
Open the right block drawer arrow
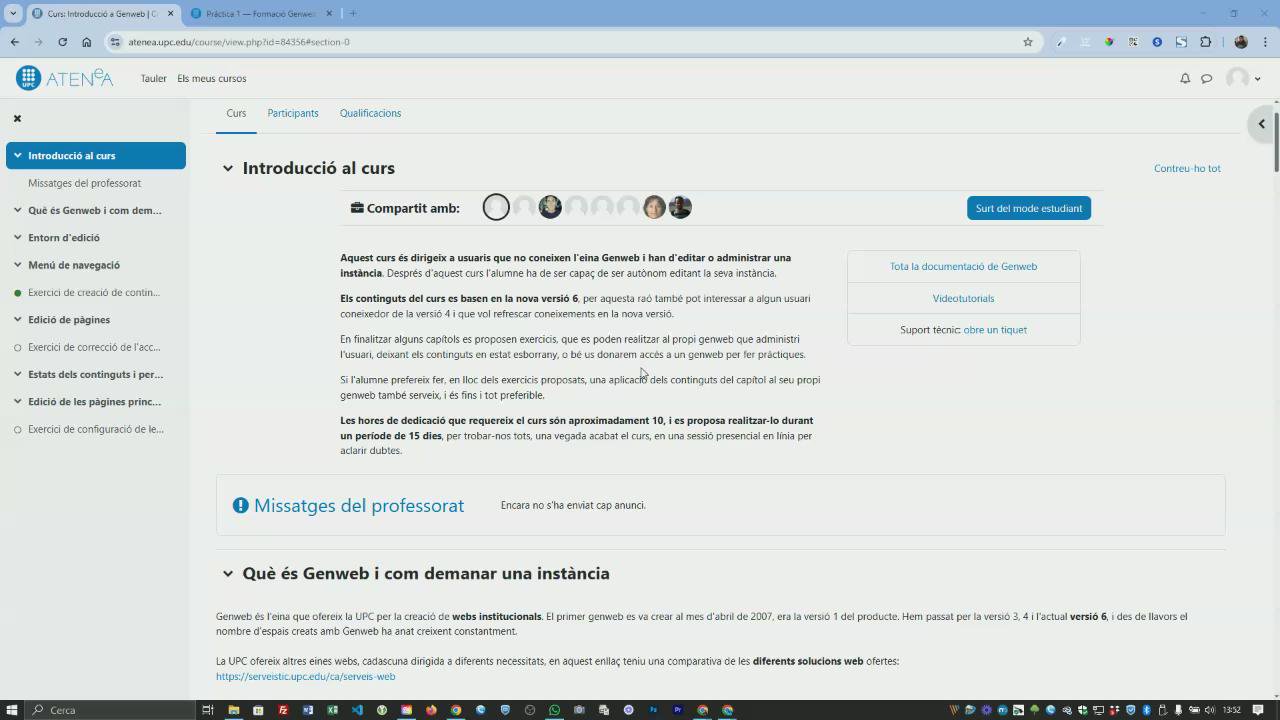coord(1262,124)
